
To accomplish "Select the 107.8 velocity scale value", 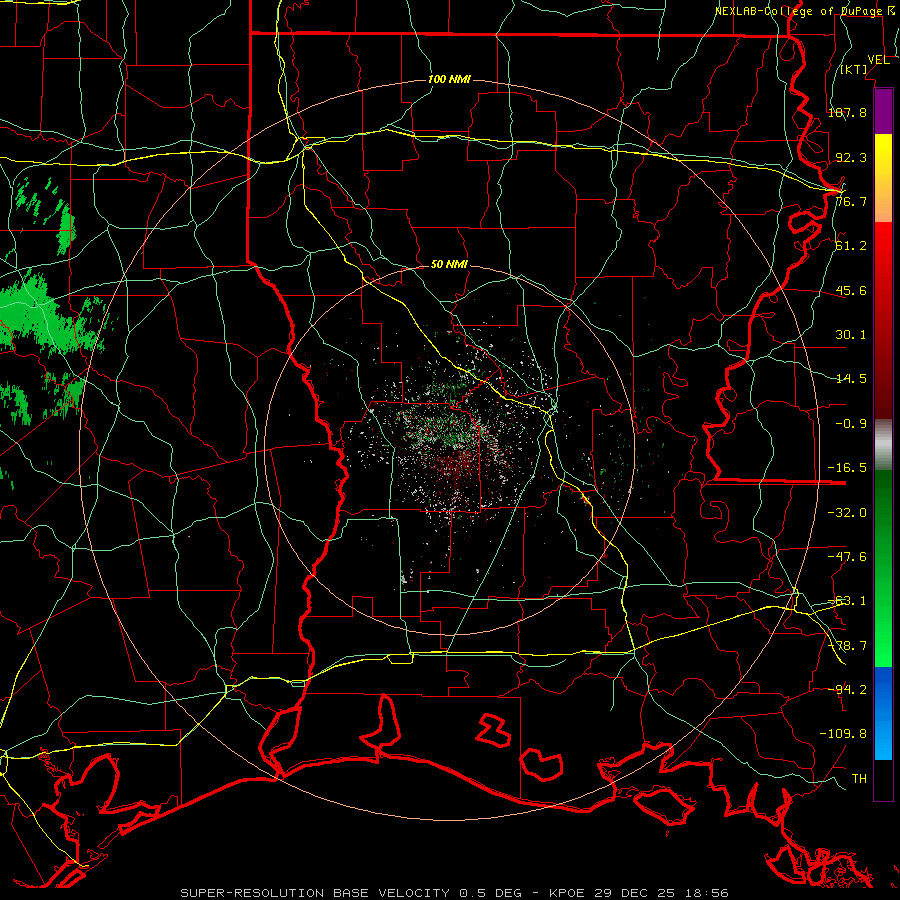I will (847, 112).
